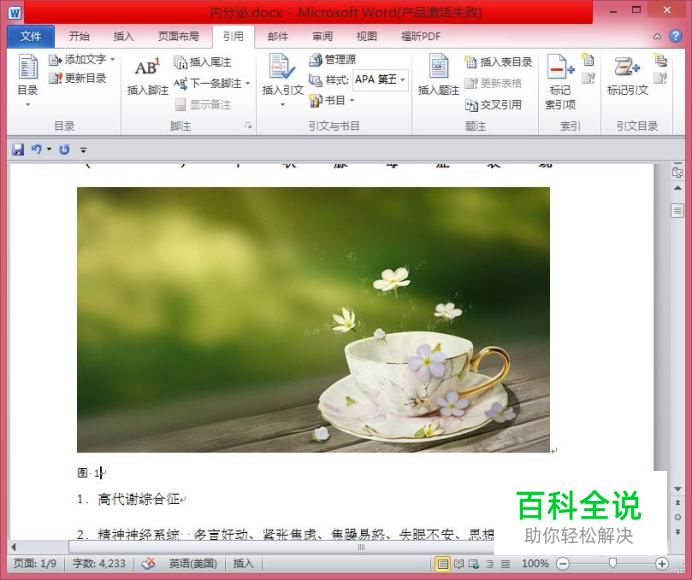The height and width of the screenshot is (580, 692).
Task: Switch to the 审阅 review tab
Action: (x=322, y=36)
